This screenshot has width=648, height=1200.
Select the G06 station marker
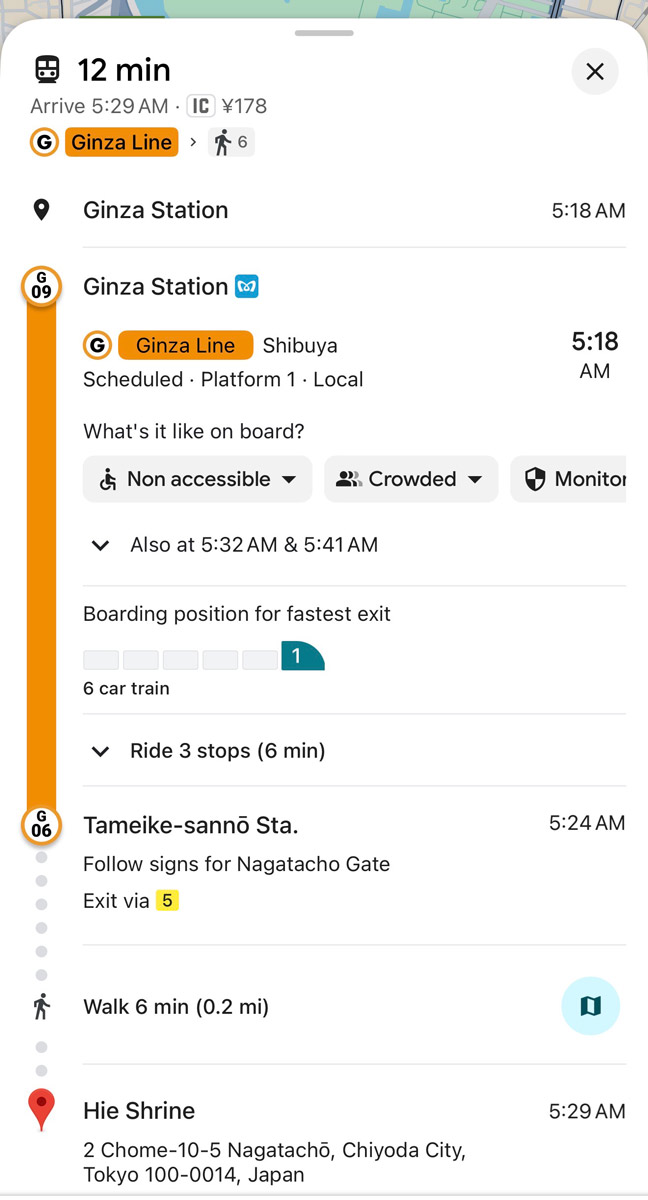click(x=41, y=826)
